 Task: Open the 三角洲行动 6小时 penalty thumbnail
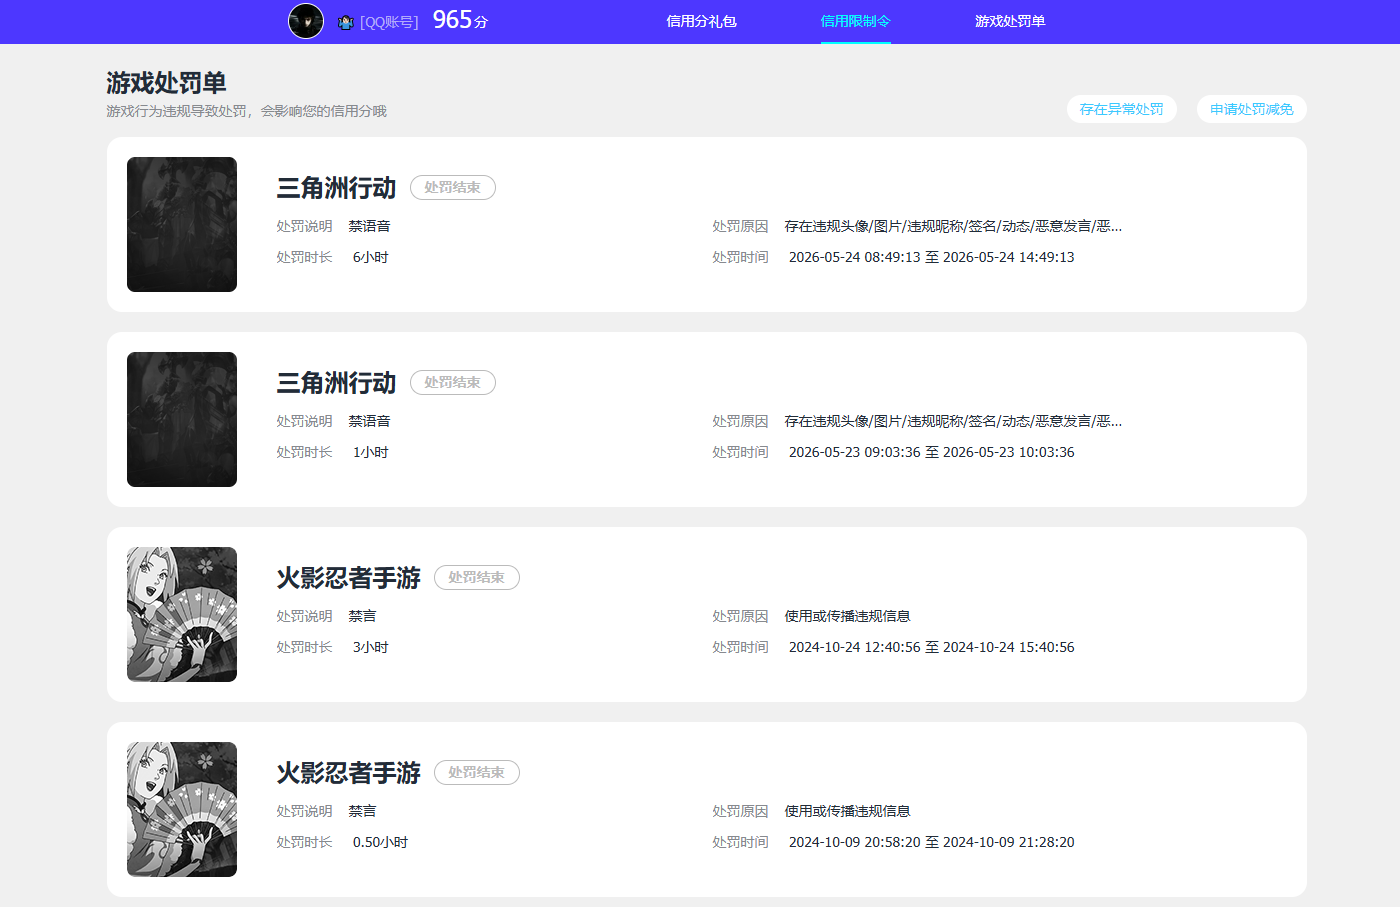coord(182,224)
